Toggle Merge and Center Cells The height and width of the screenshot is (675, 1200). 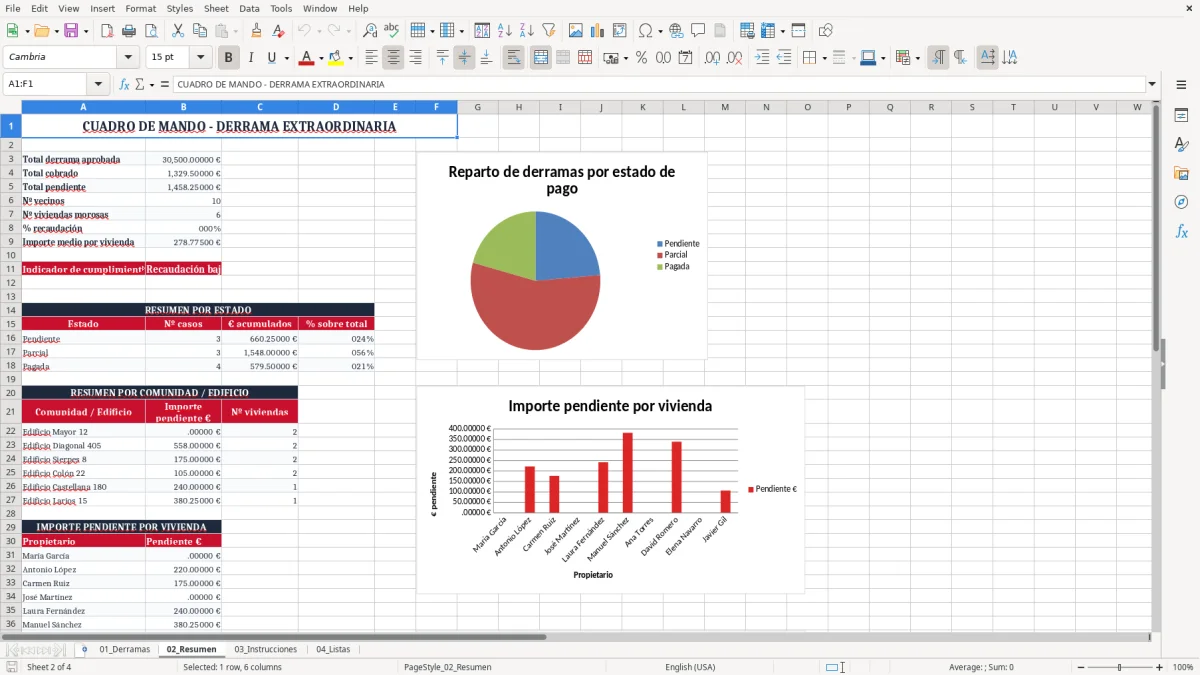point(540,58)
